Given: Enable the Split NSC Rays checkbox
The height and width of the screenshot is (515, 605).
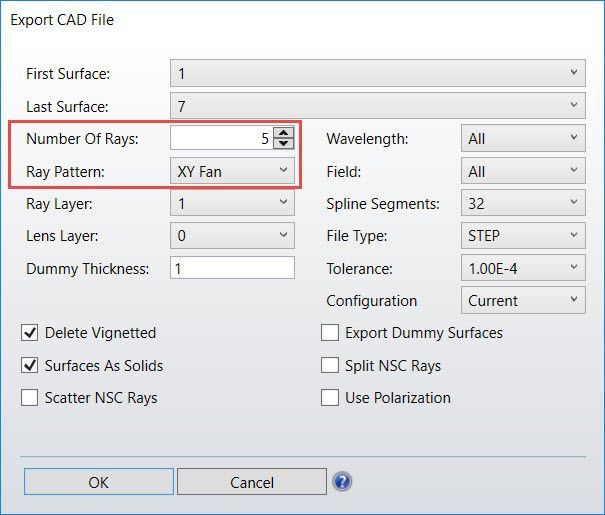Looking at the screenshot, I should 330,365.
